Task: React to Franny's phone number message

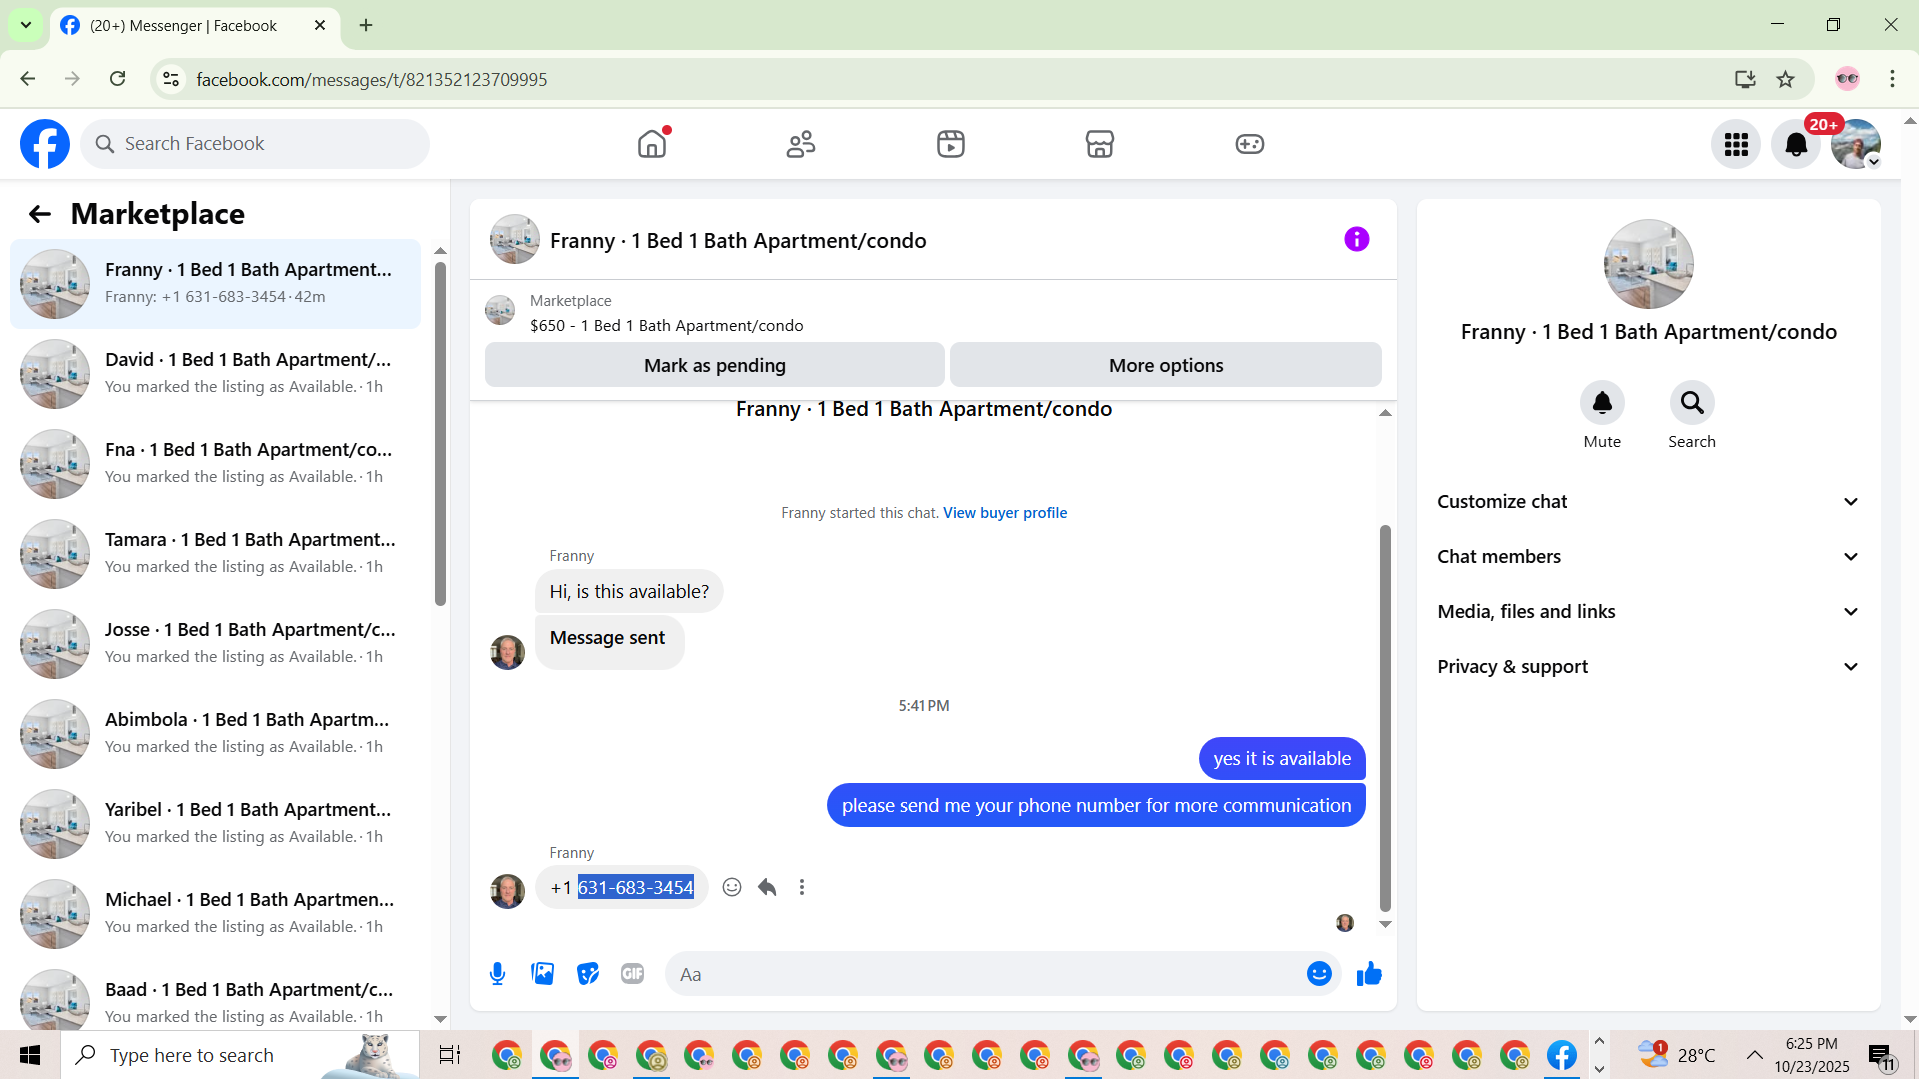Action: [732, 888]
